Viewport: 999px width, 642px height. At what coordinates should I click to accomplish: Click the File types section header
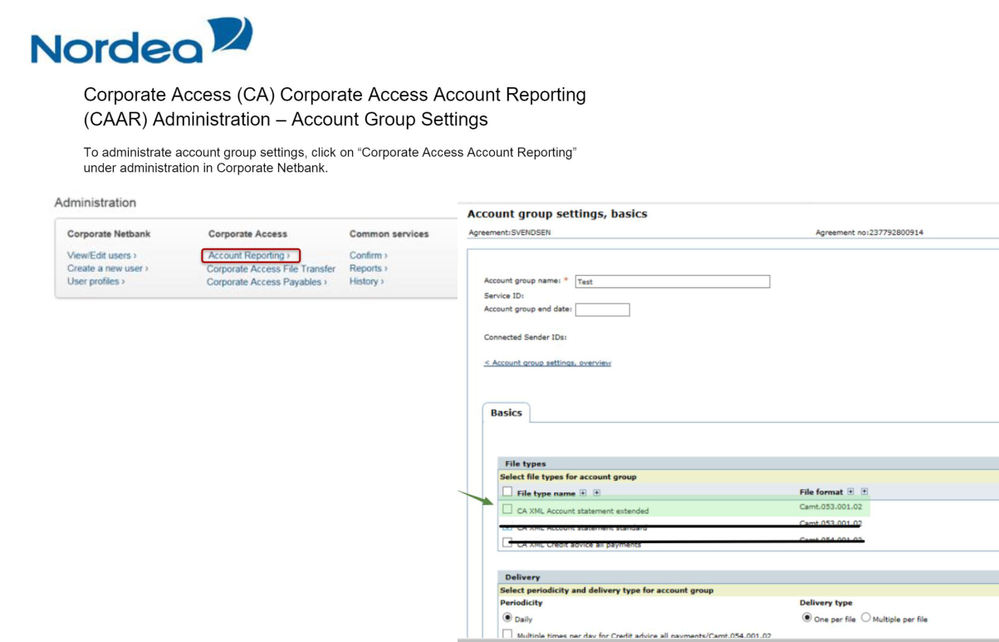coord(749,464)
